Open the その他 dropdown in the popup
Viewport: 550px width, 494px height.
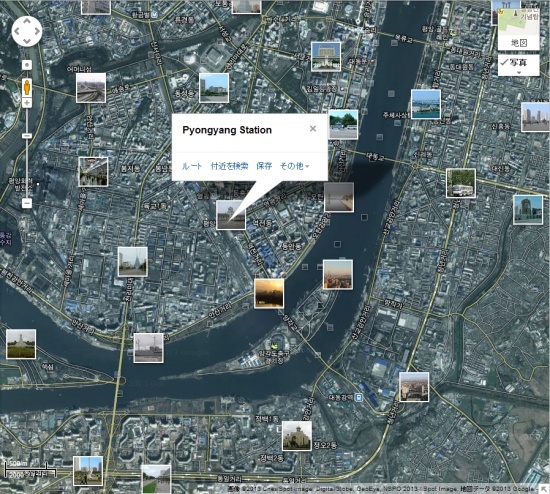point(294,166)
